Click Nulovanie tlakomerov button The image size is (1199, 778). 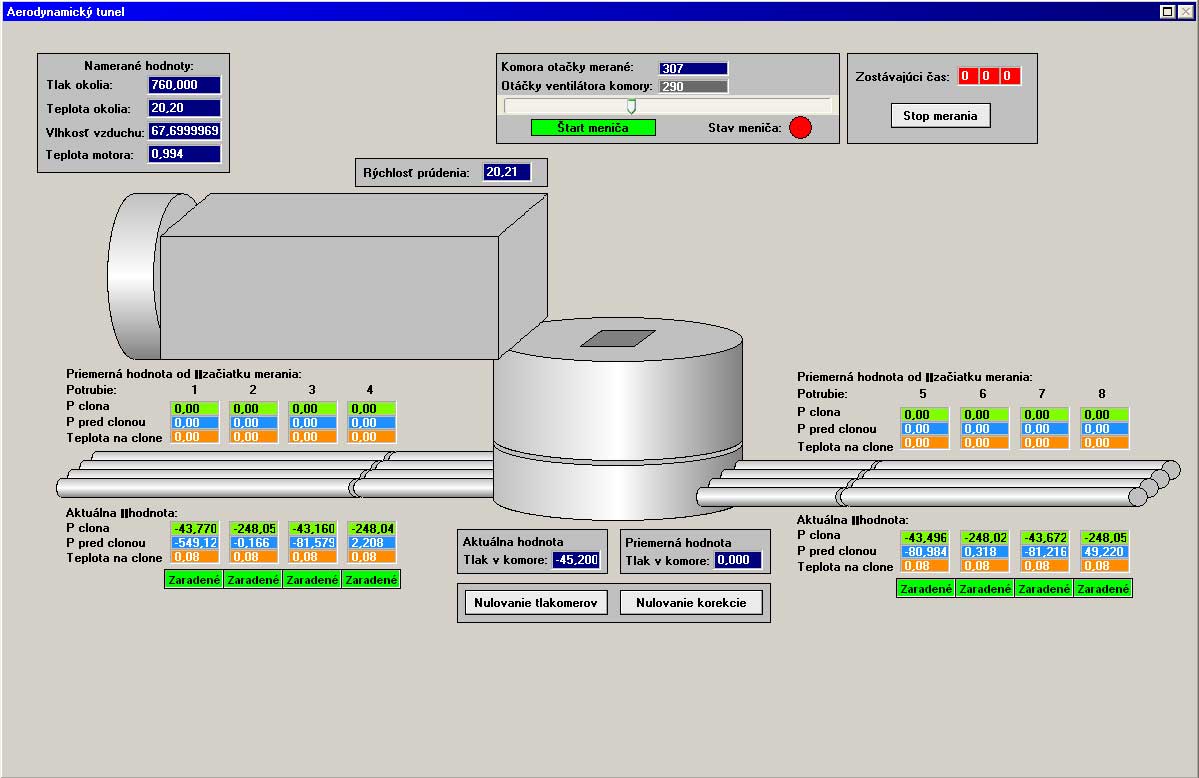(536, 602)
